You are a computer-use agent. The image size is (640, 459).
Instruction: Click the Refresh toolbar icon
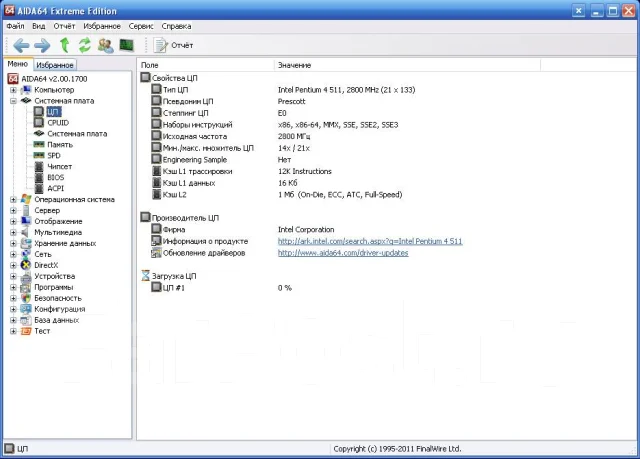(x=84, y=45)
